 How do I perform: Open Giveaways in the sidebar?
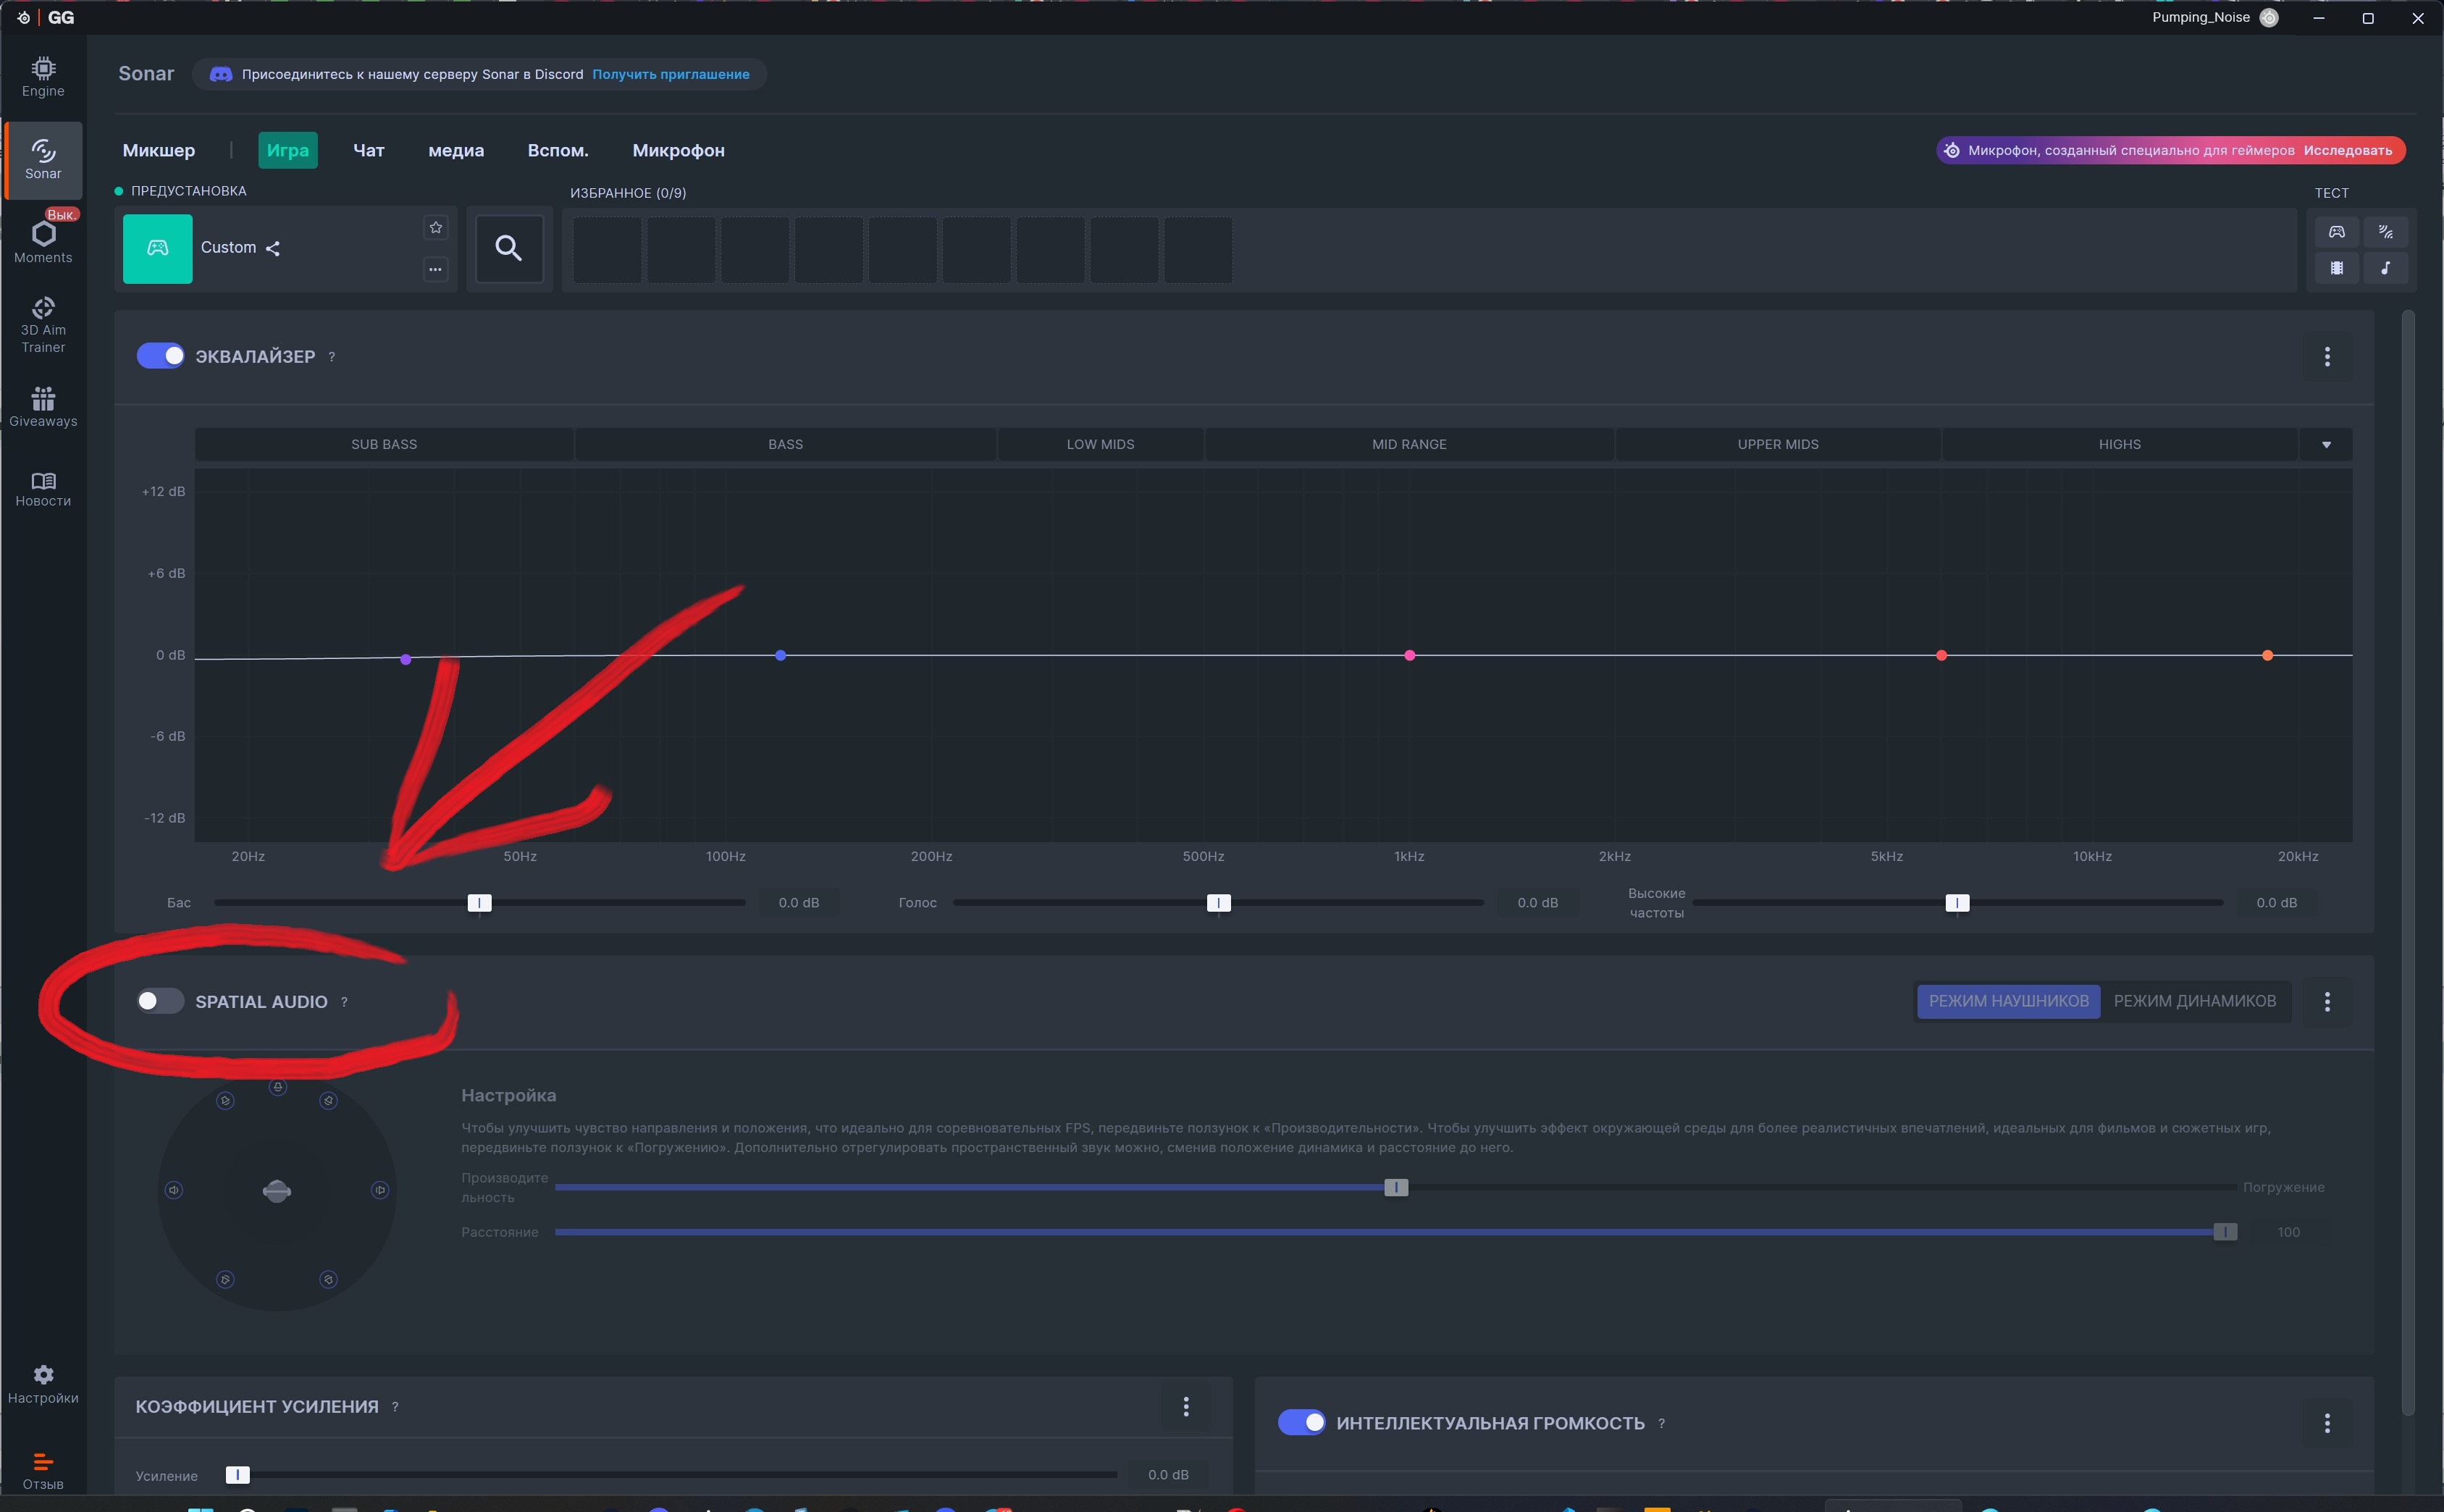43,406
